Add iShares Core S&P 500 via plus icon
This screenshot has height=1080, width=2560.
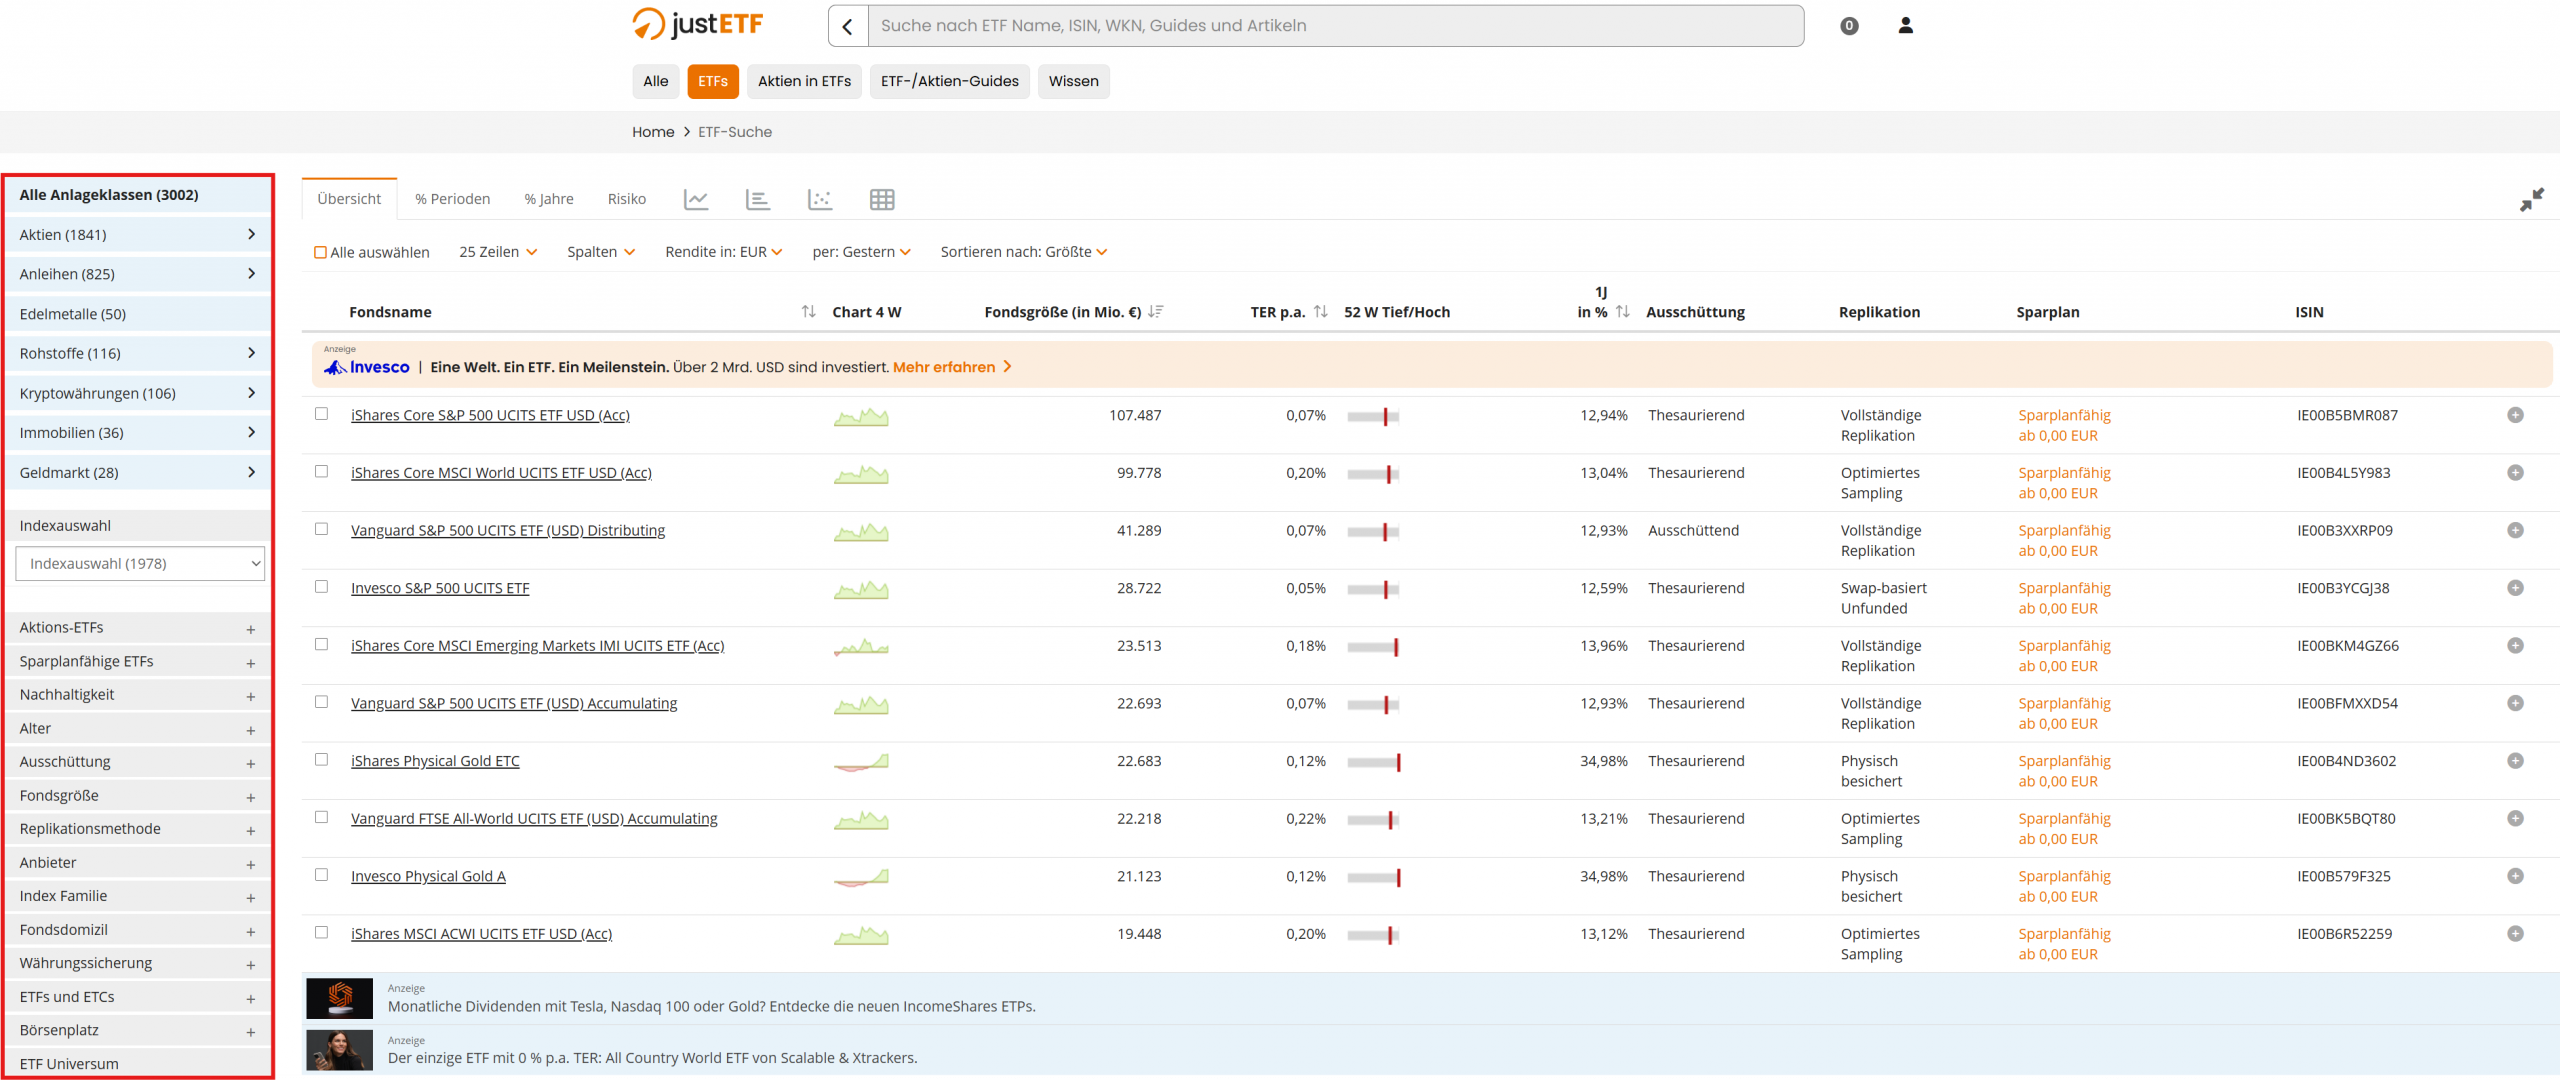[x=2515, y=415]
